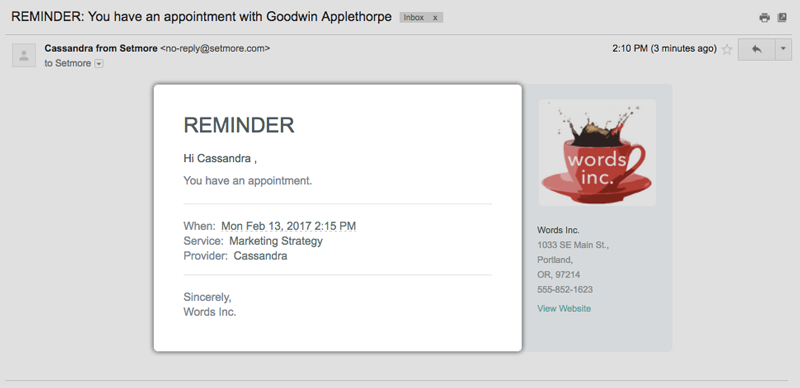Open email in new window icon
This screenshot has width=800, height=388.
[x=782, y=18]
